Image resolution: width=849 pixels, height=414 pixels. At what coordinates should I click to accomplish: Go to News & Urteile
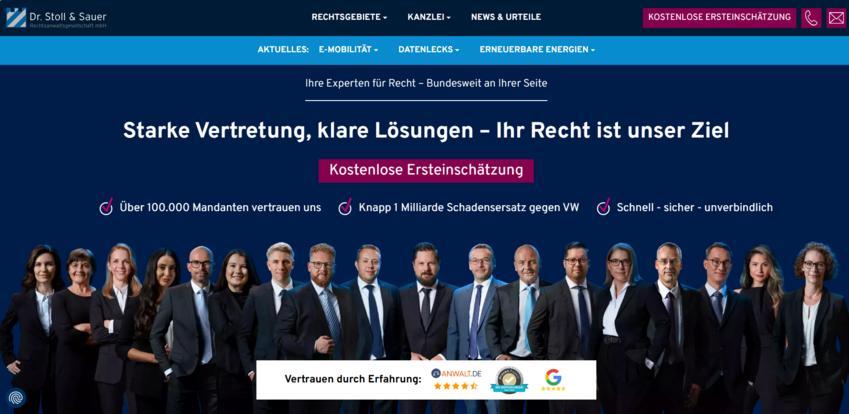click(506, 17)
